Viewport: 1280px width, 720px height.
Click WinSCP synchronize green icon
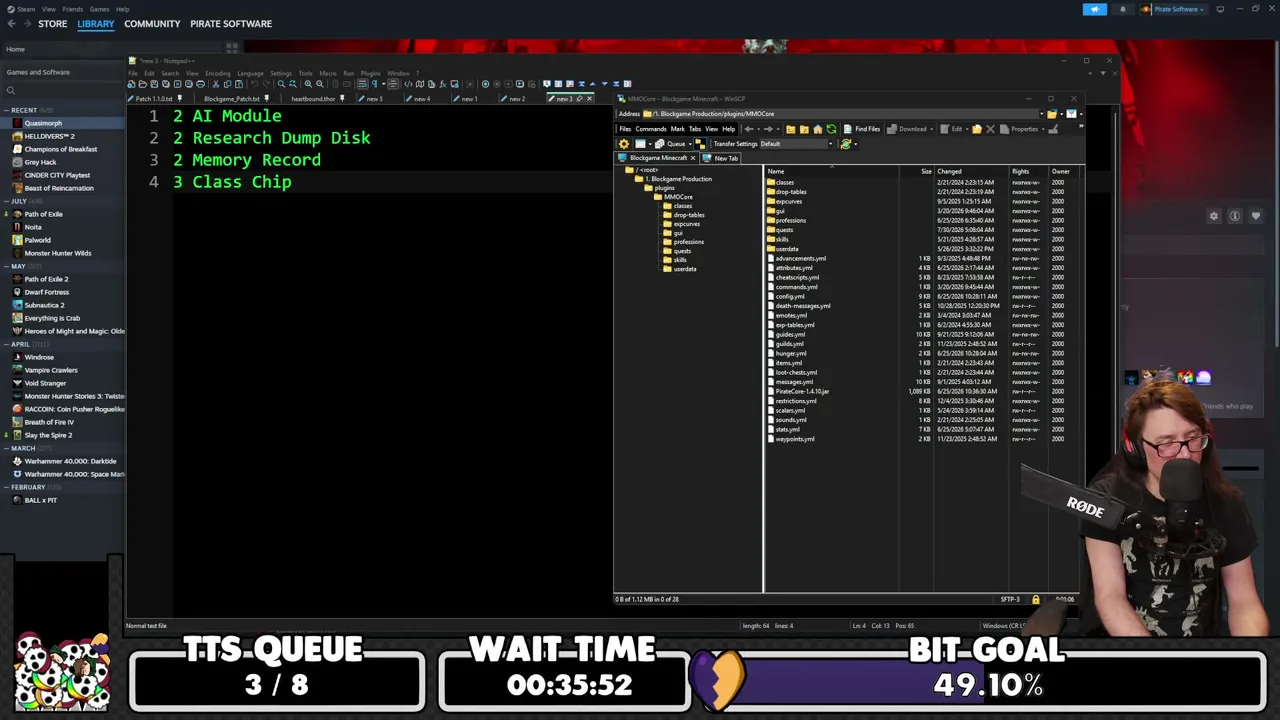point(846,143)
